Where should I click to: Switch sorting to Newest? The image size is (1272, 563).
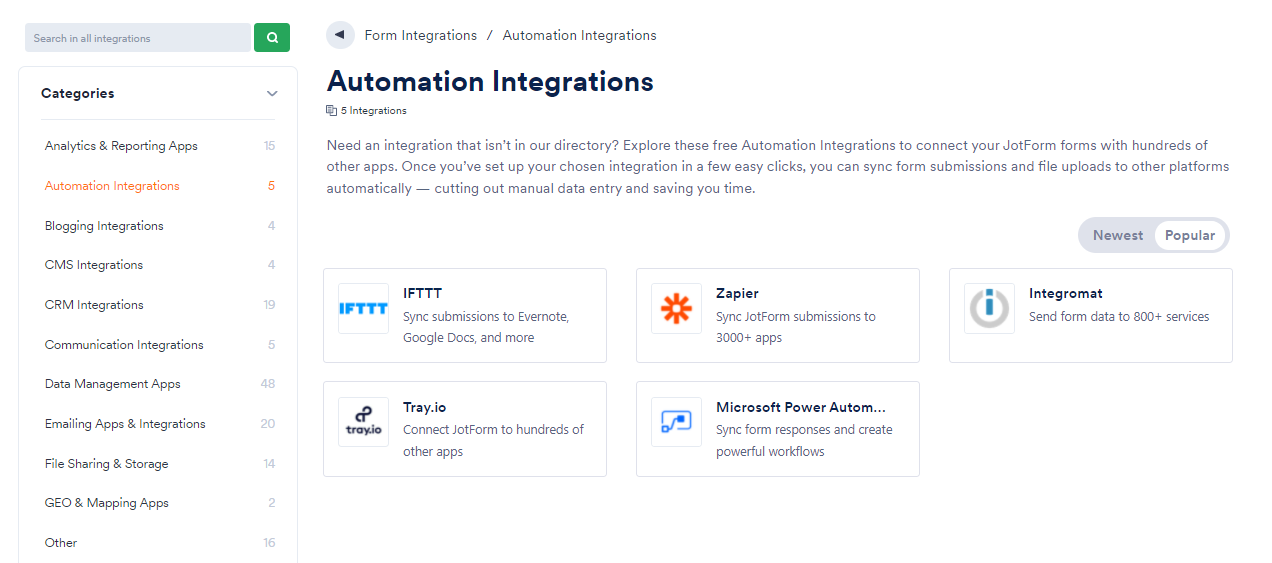tap(1118, 235)
